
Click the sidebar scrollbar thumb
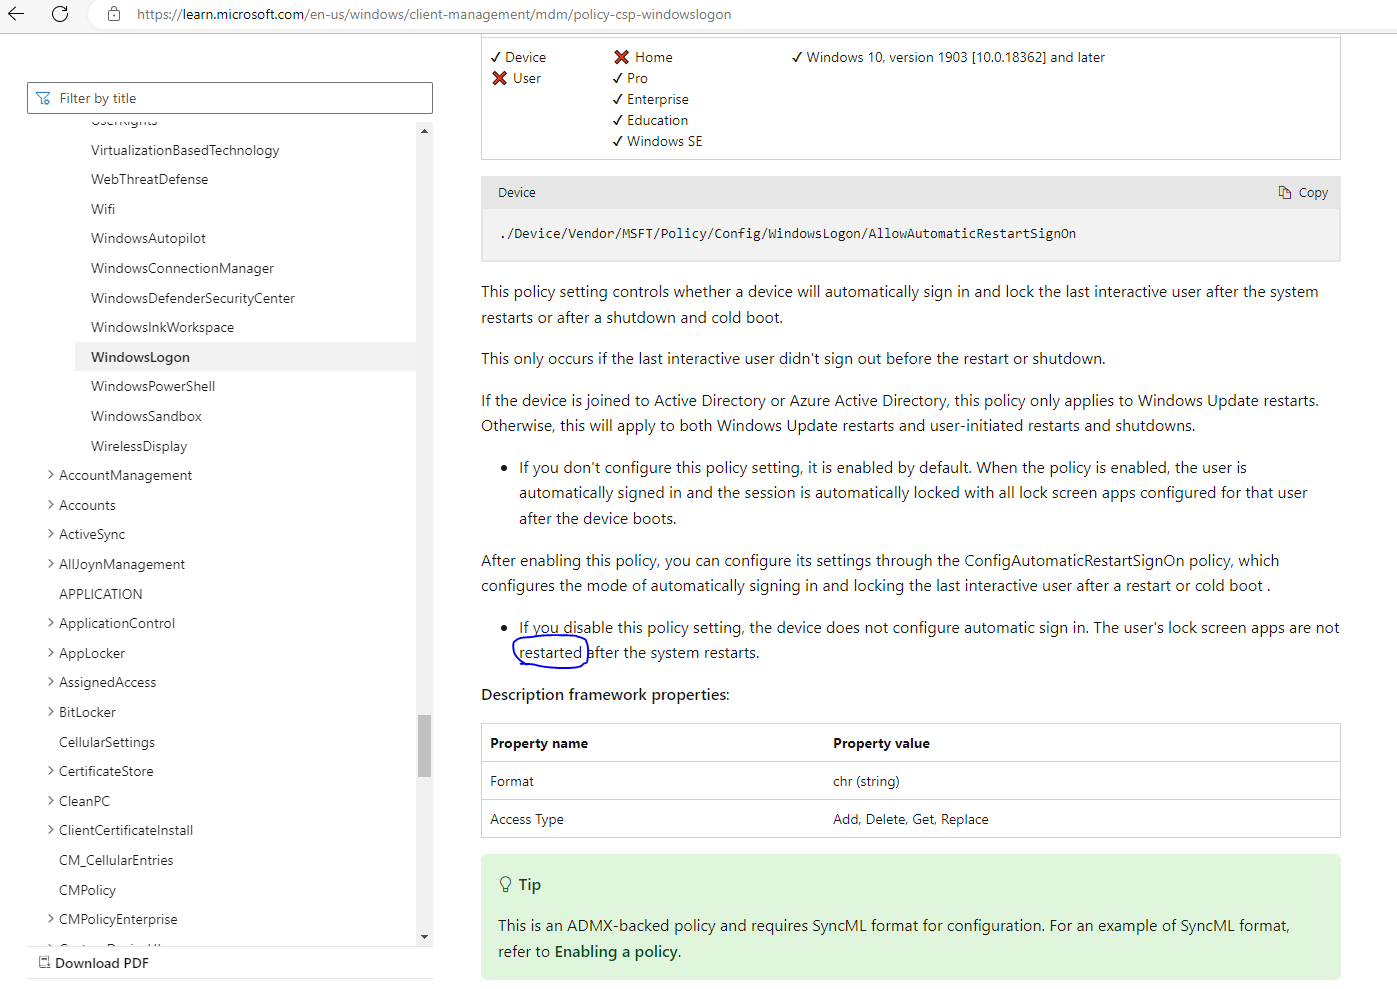click(424, 745)
